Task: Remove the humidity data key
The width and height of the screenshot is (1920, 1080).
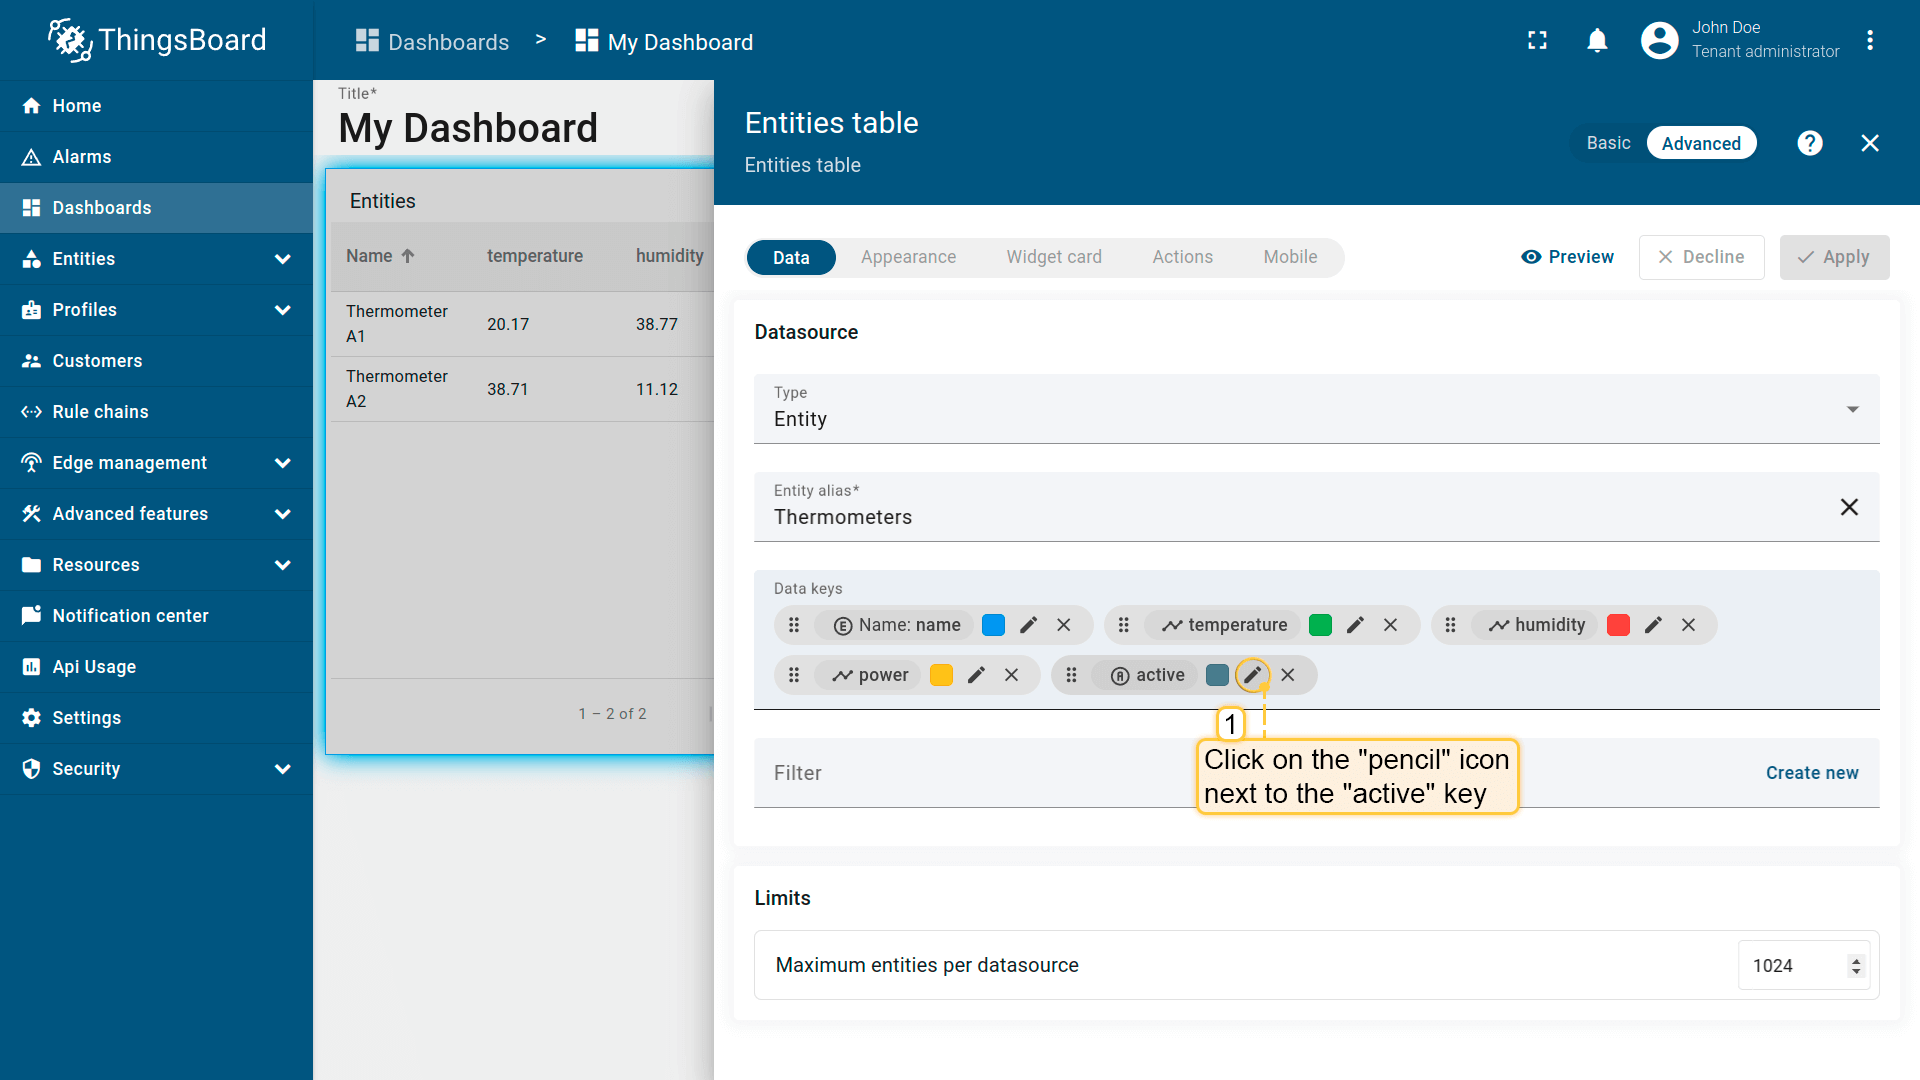Action: (1688, 625)
